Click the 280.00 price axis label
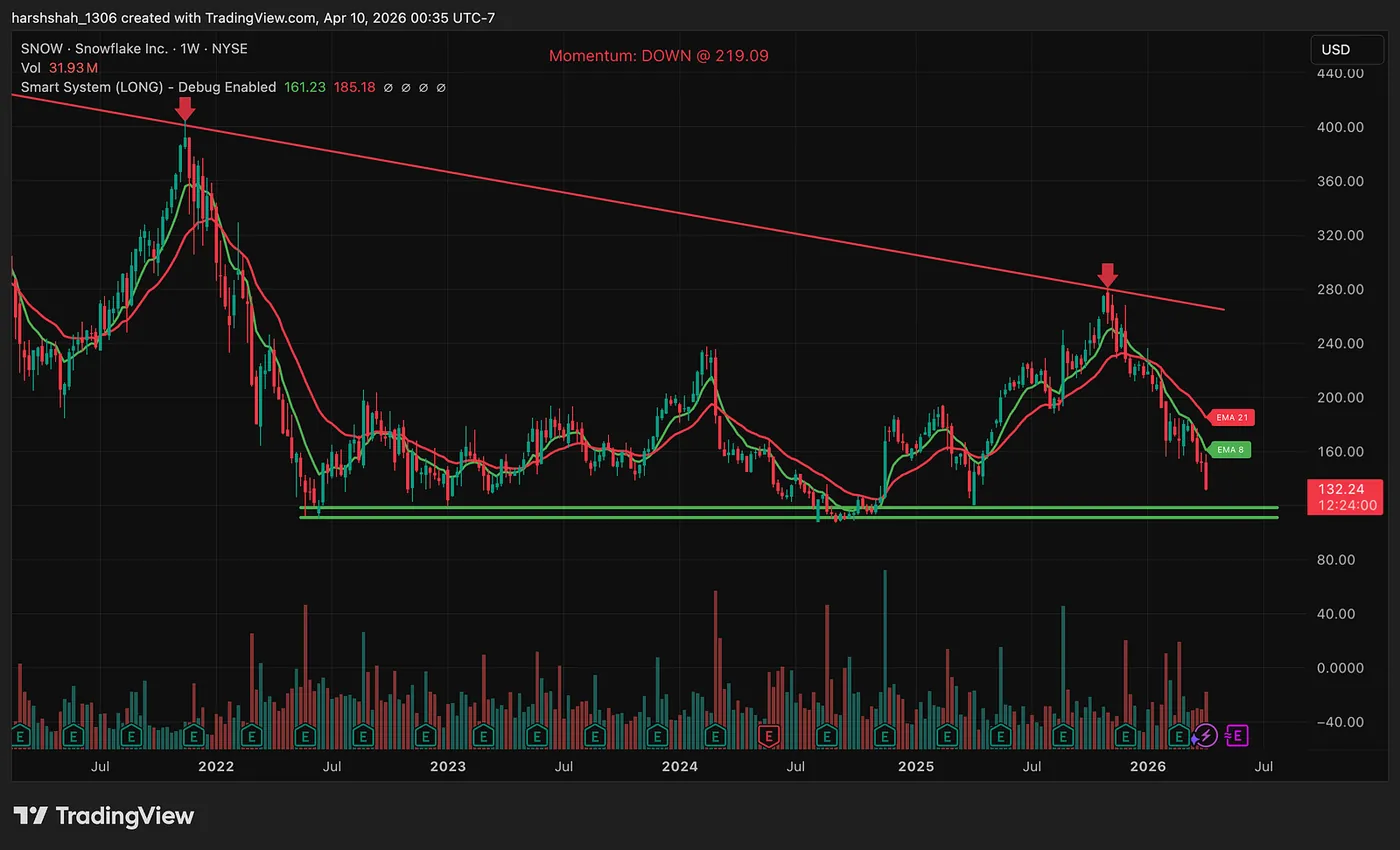Screen dimensions: 1400x850 tap(1341, 289)
